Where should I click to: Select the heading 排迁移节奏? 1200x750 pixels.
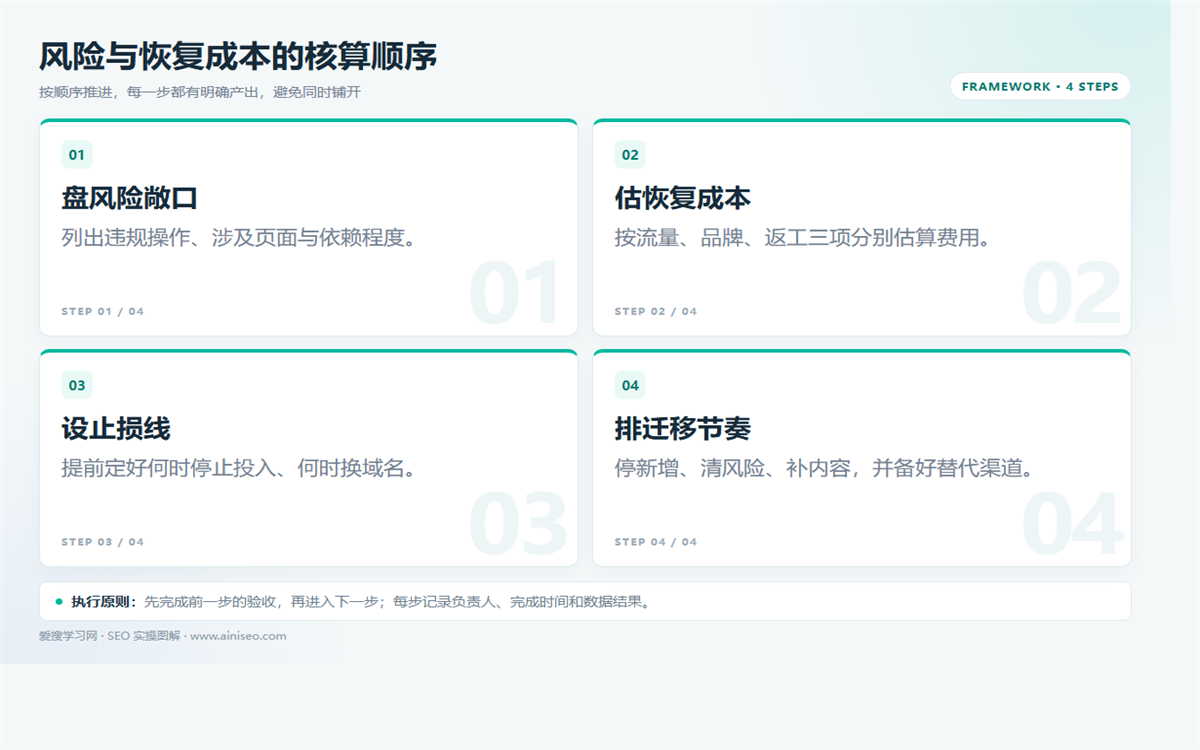pyautogui.click(x=683, y=429)
